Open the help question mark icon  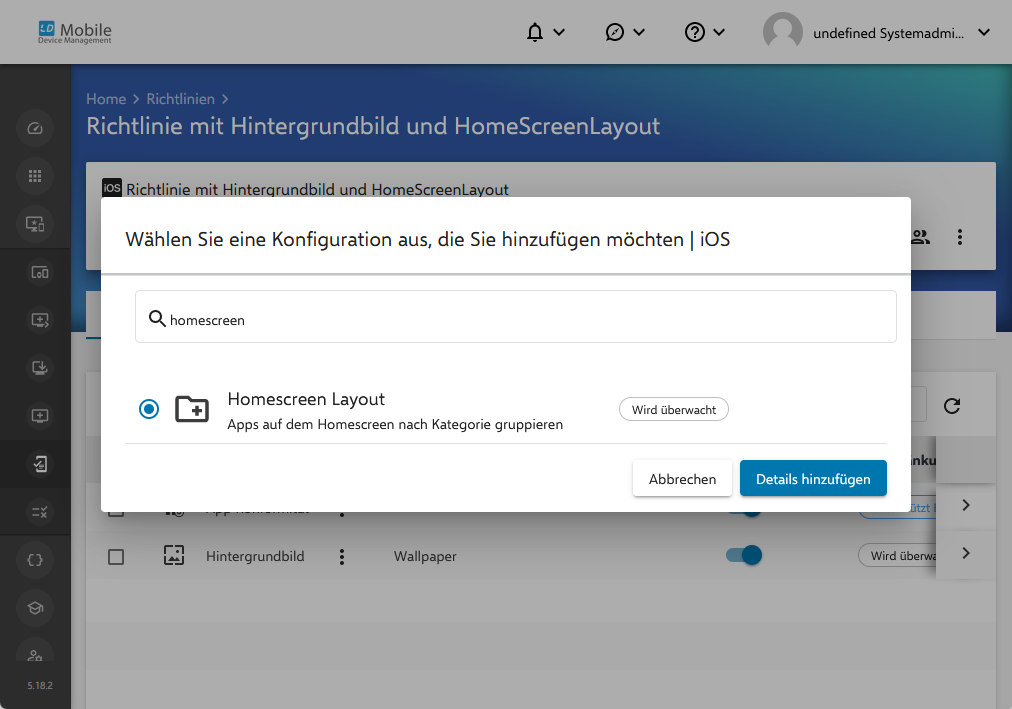coord(694,32)
